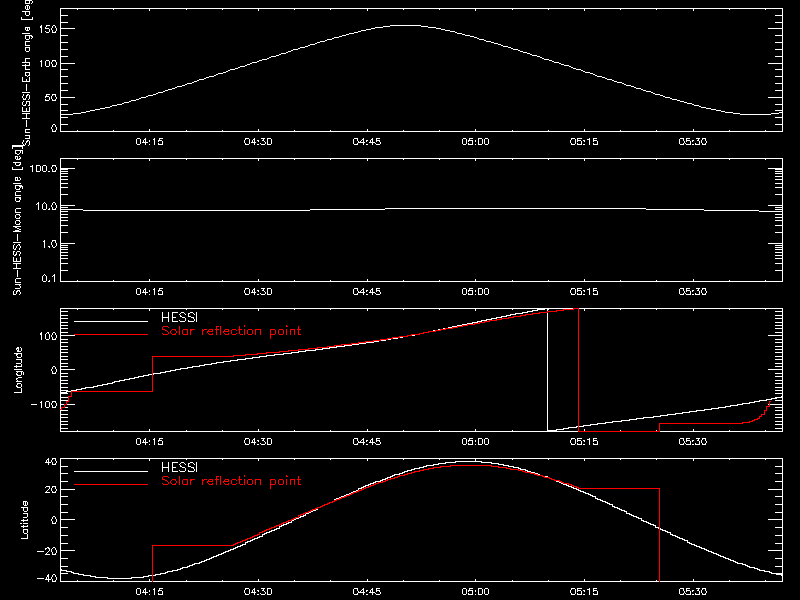The image size is (800, 600).
Task: Click the 50 tick on Earth angle plot
Action: click(x=52, y=98)
